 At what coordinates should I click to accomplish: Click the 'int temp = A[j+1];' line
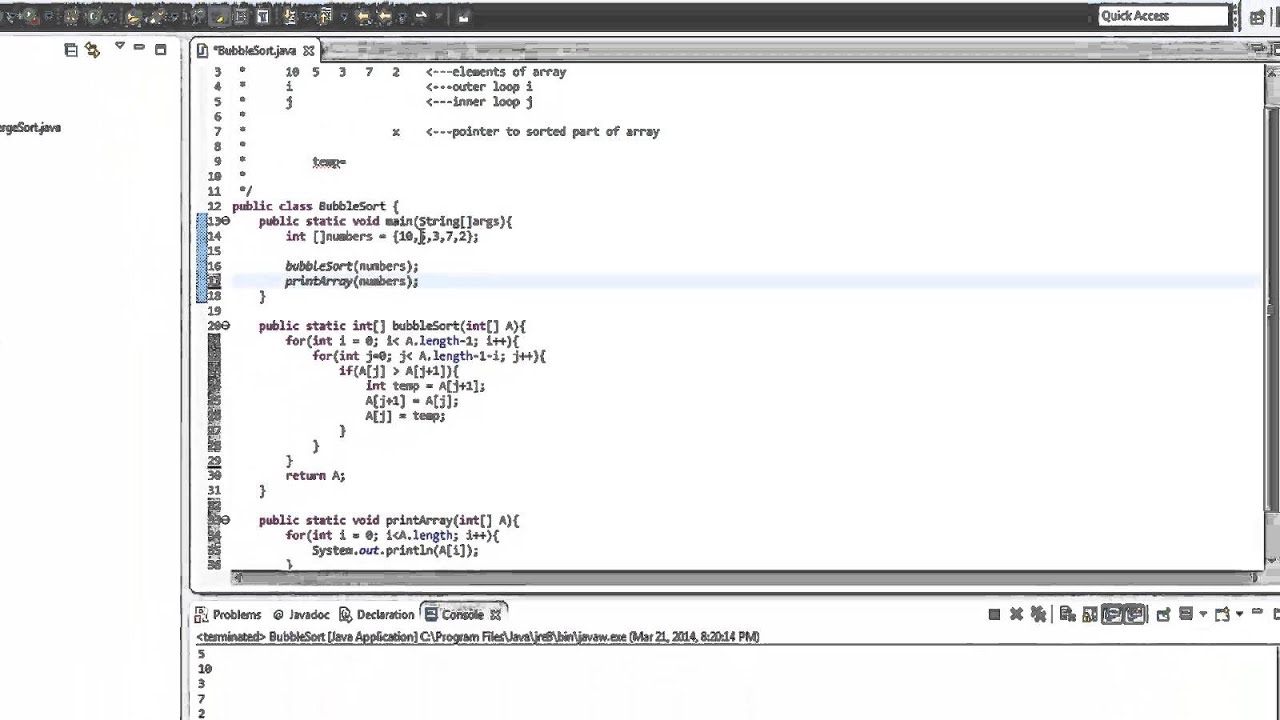point(425,386)
